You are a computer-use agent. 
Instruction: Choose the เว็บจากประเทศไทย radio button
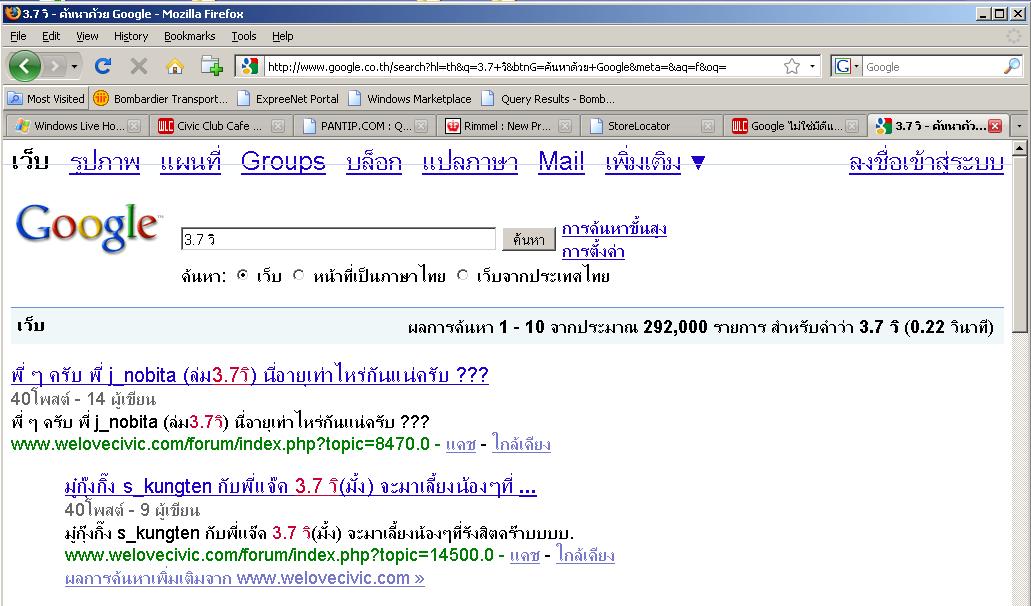[x=462, y=276]
